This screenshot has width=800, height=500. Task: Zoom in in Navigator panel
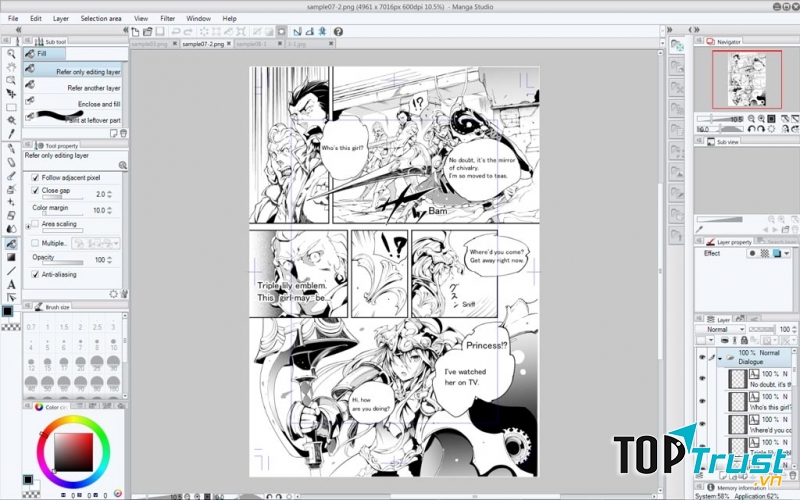point(761,119)
